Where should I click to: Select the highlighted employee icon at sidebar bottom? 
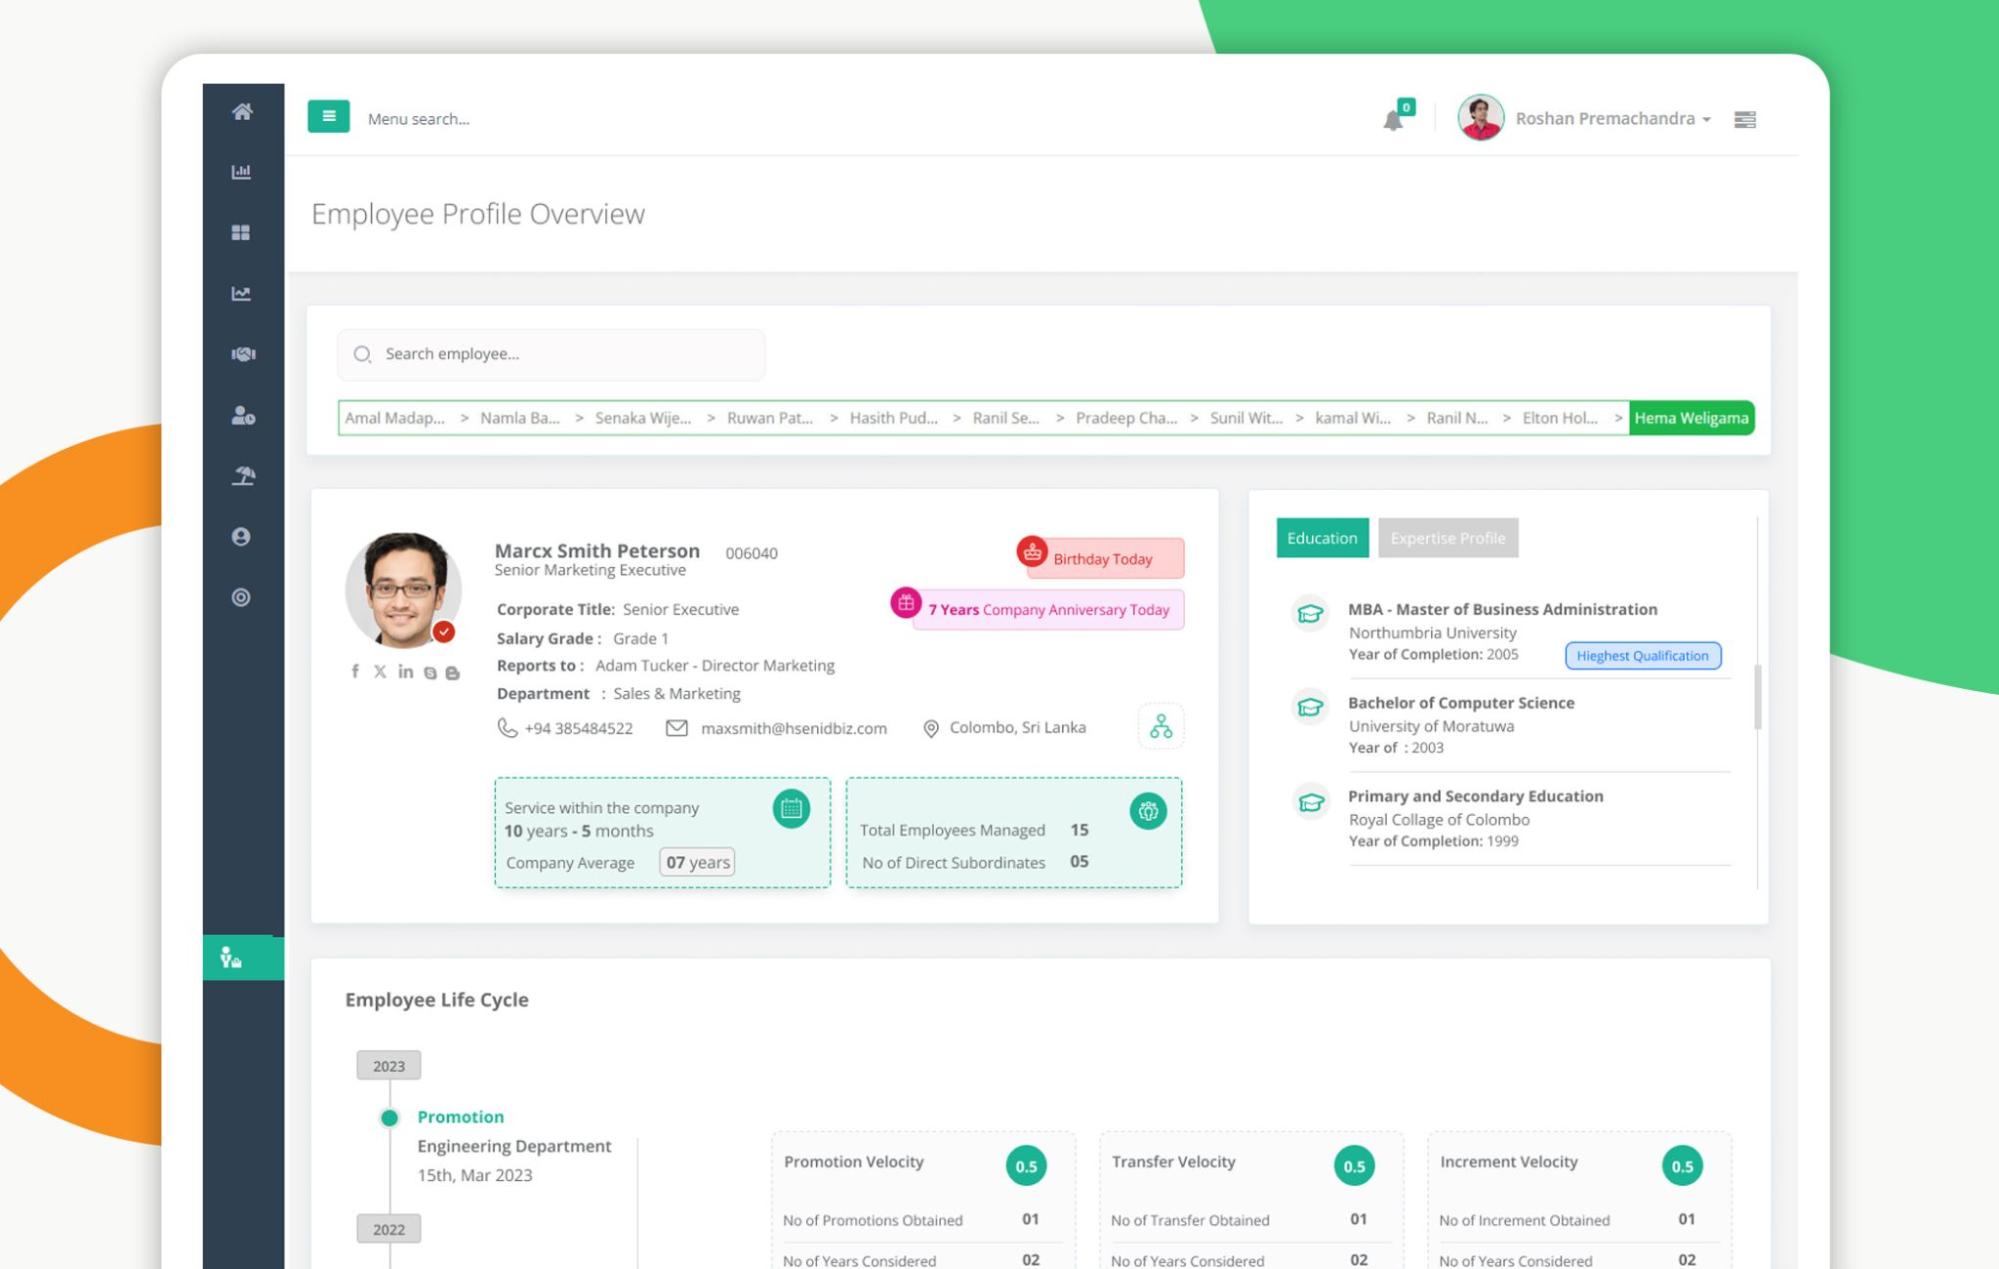[x=230, y=958]
